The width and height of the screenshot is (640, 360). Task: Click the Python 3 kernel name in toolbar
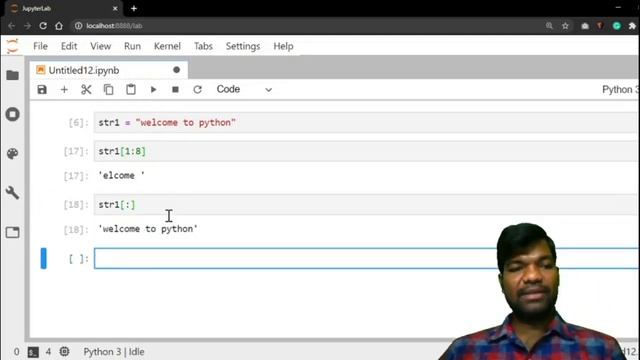click(620, 89)
